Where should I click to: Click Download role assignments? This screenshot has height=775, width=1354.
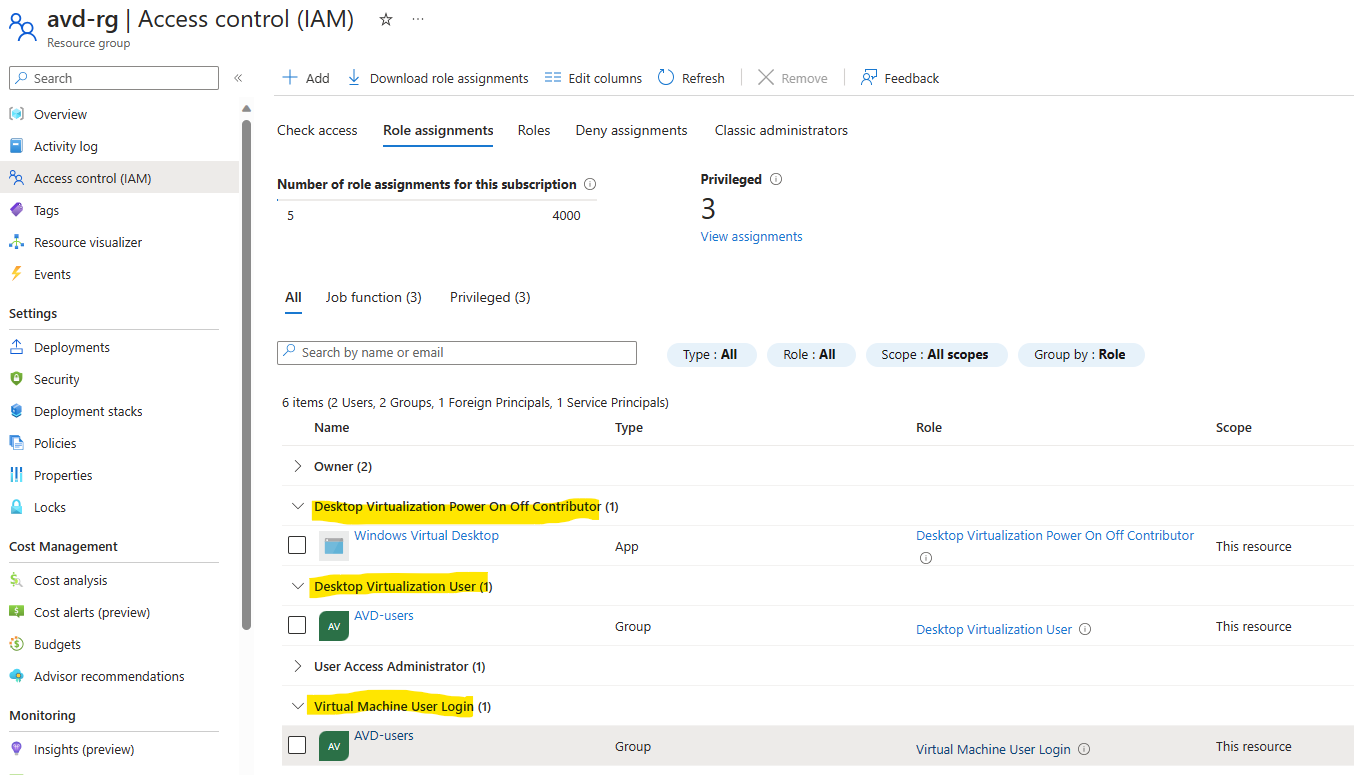click(438, 78)
